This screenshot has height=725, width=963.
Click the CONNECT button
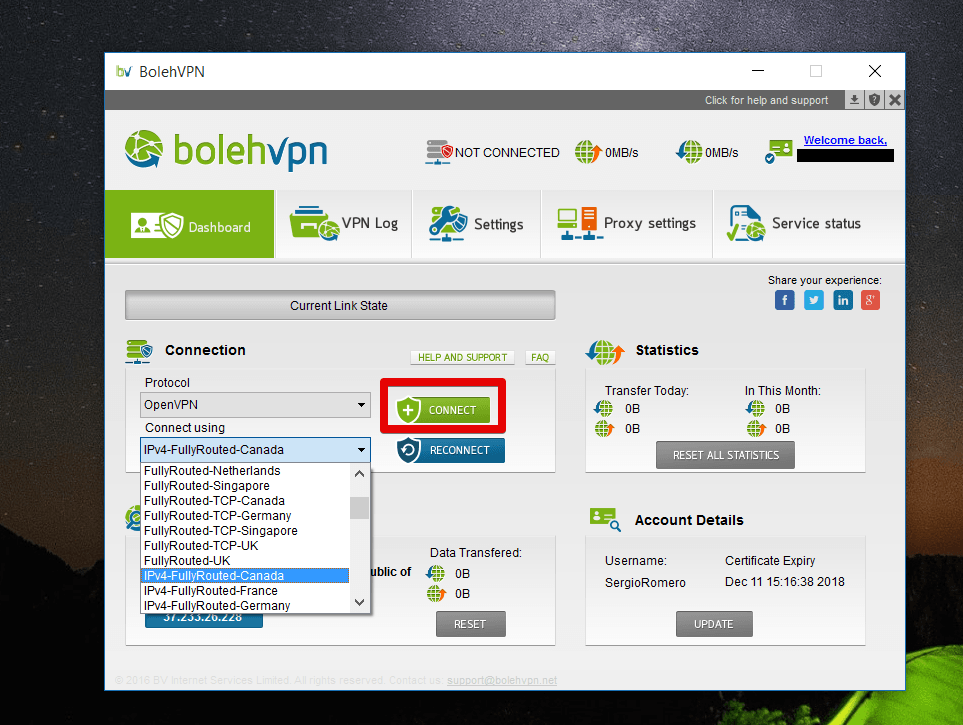click(x=443, y=410)
